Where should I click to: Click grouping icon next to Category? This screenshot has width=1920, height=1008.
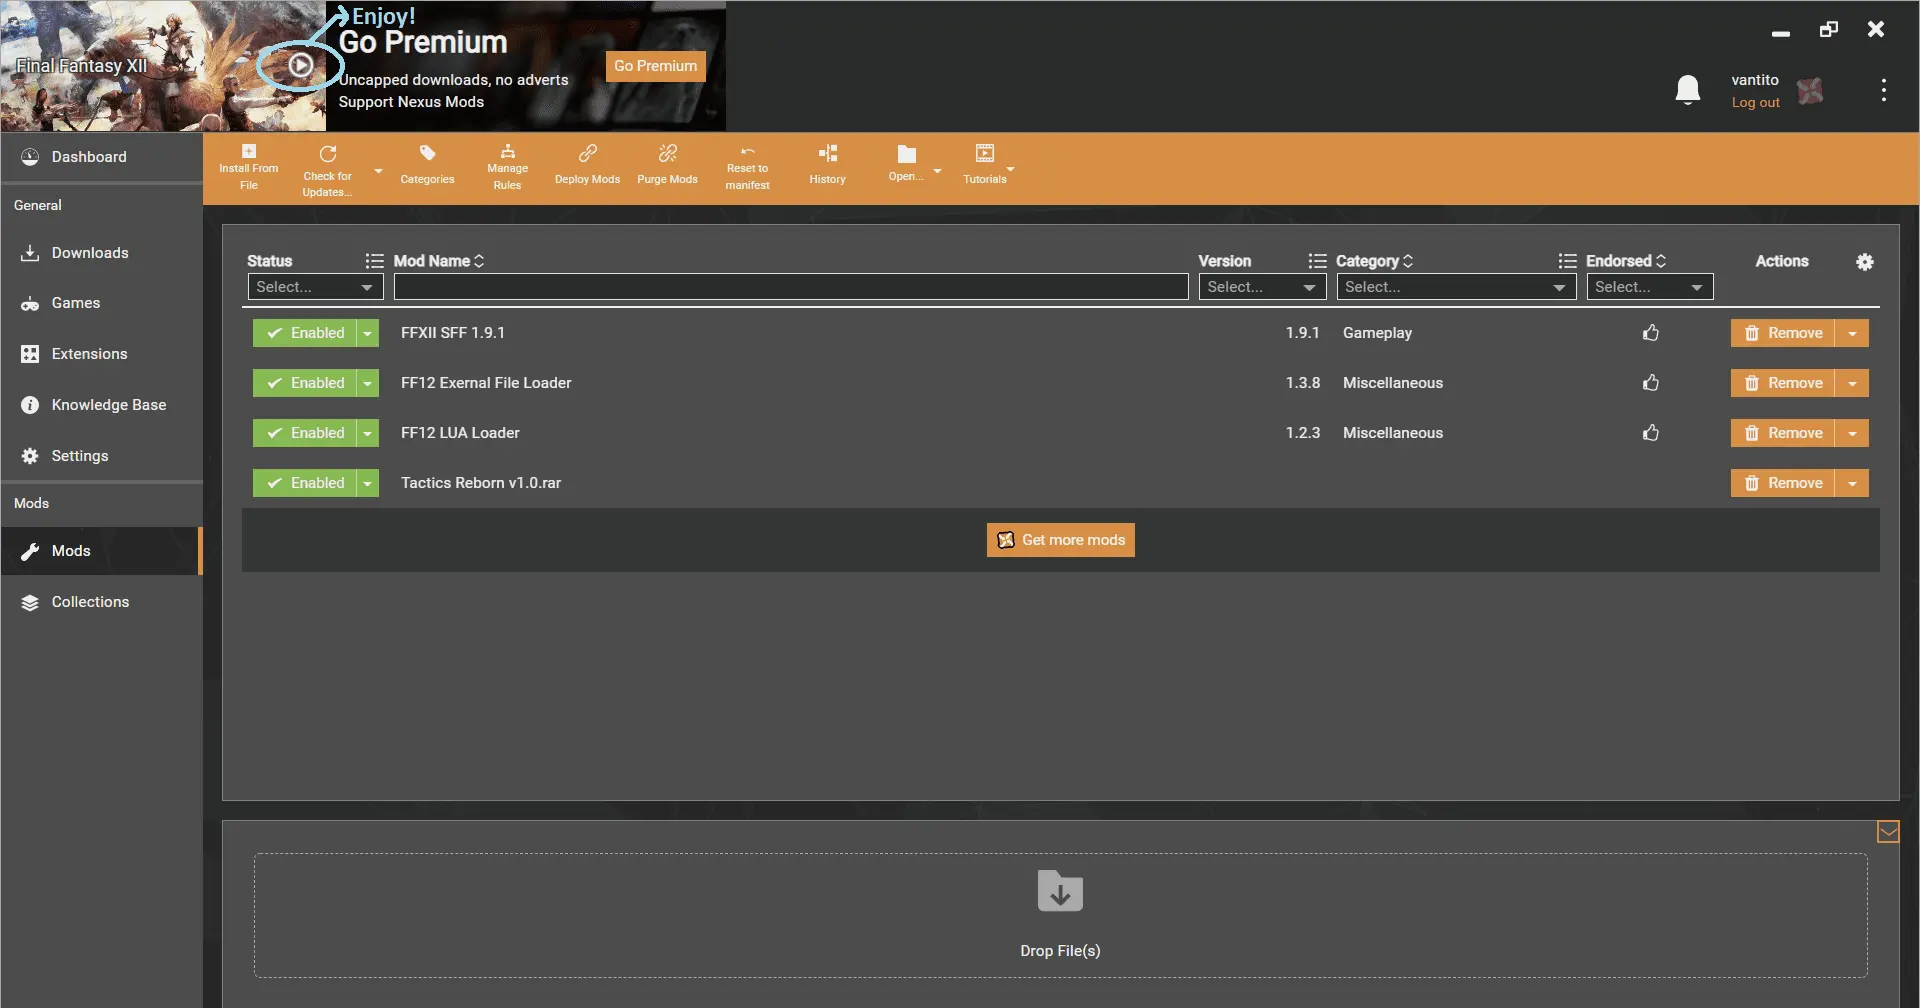(1318, 261)
